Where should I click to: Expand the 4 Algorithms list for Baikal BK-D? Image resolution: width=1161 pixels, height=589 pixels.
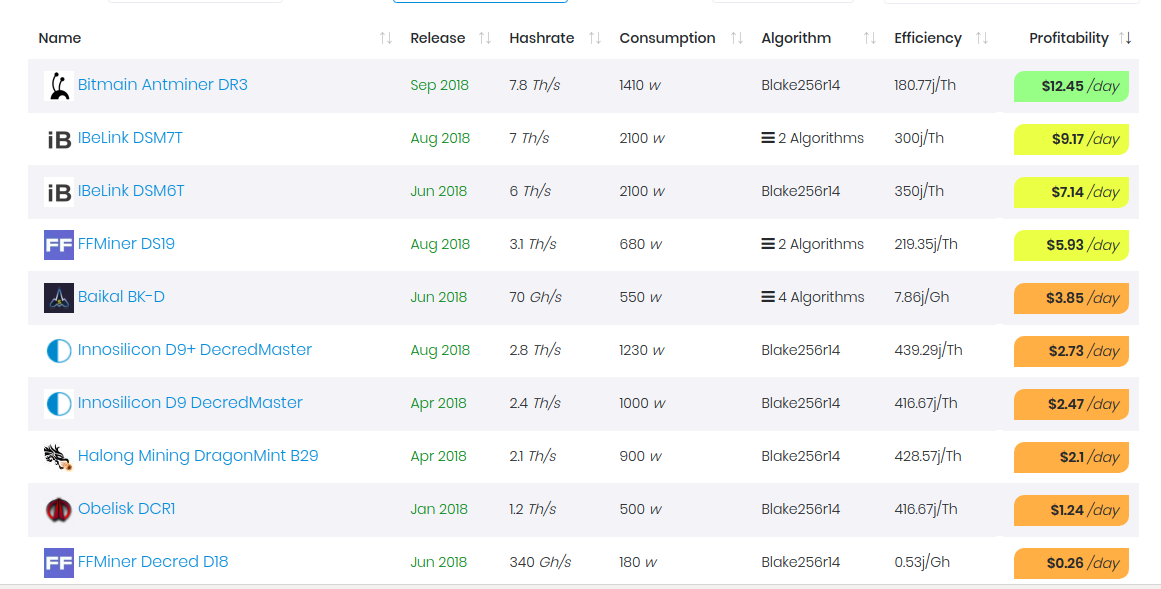point(812,297)
